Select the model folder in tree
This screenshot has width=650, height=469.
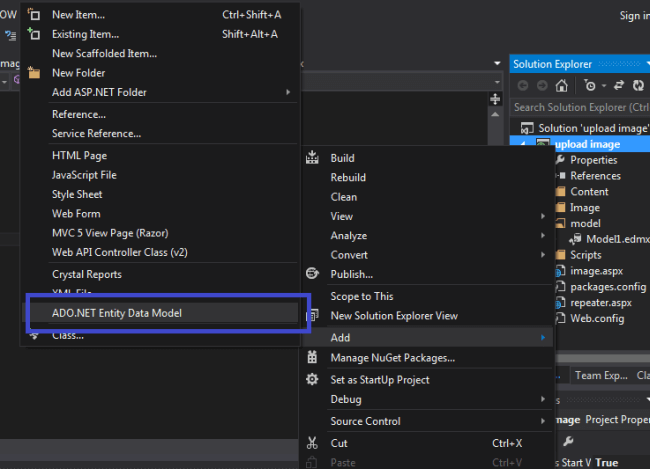(585, 224)
